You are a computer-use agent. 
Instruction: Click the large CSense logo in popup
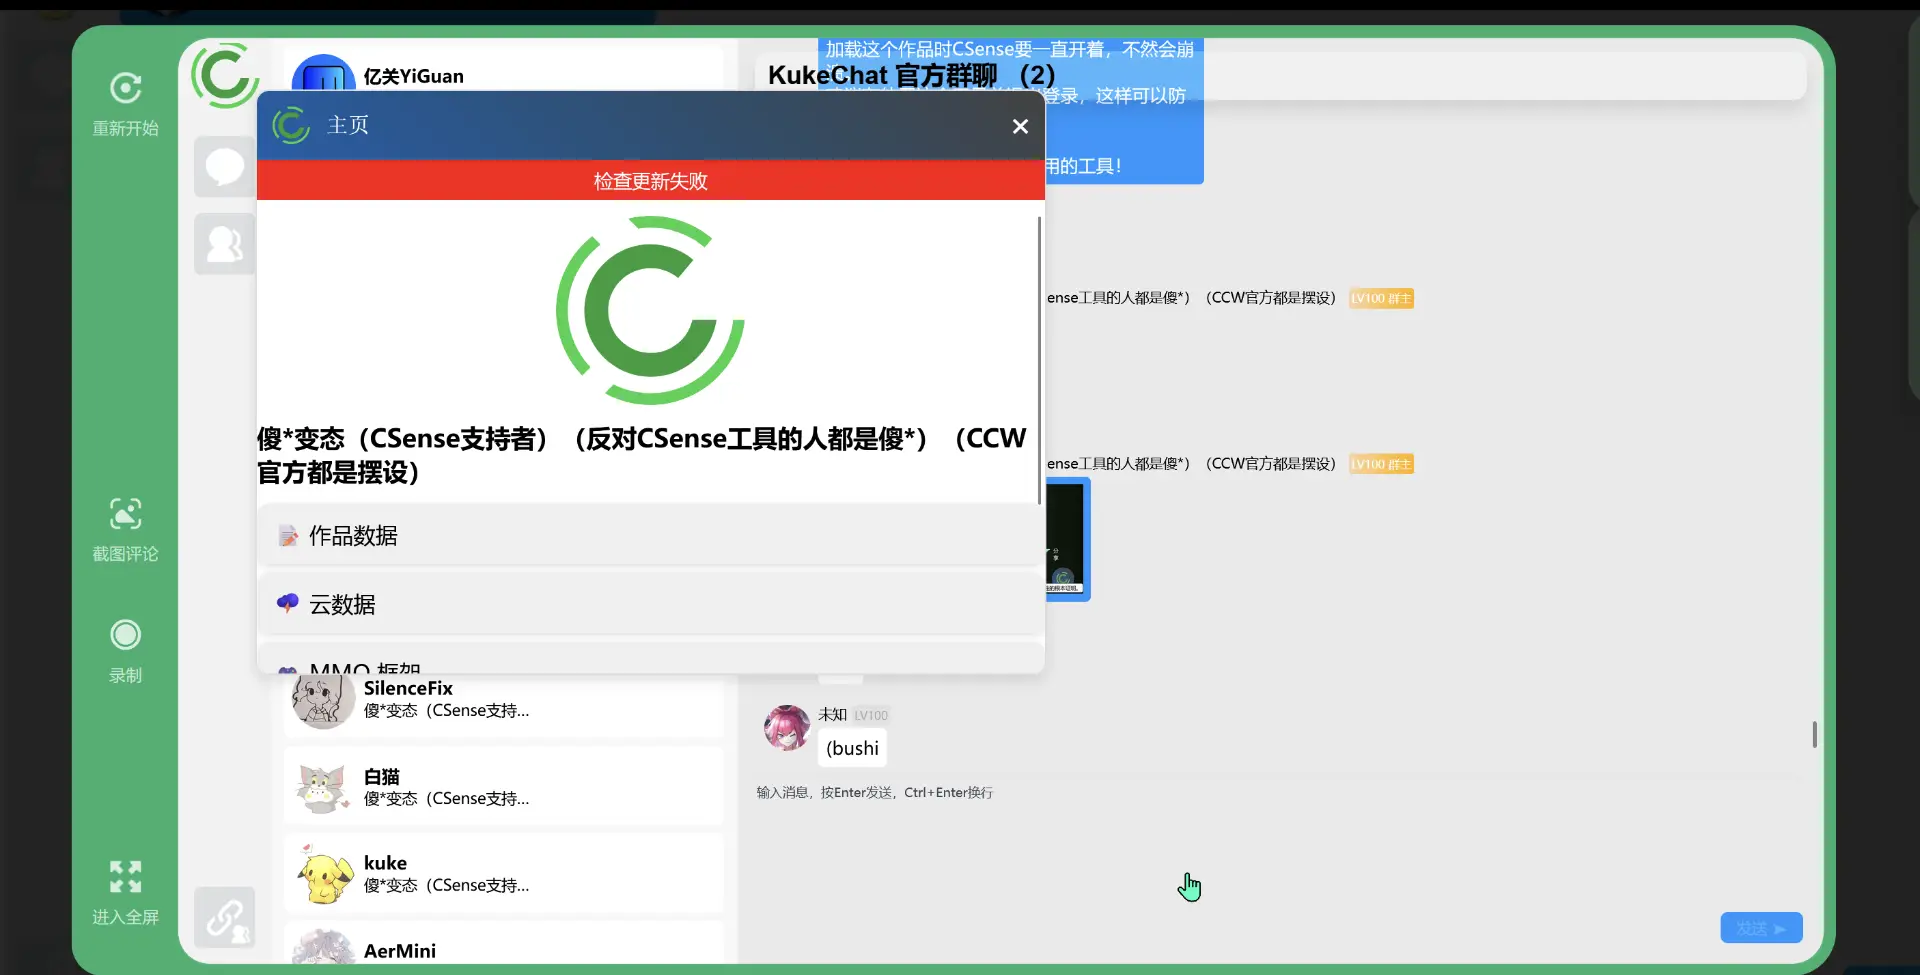[650, 310]
